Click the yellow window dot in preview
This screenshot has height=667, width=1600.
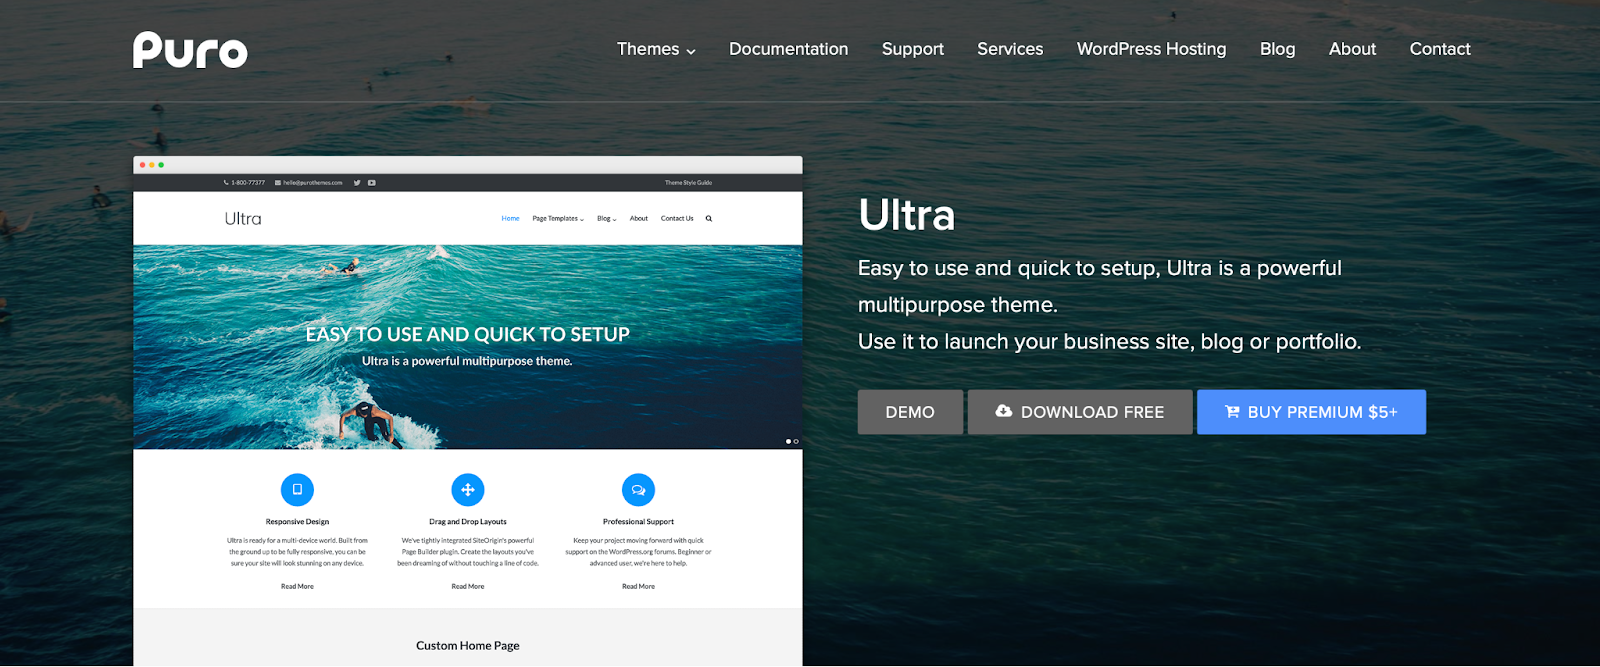[x=152, y=165]
